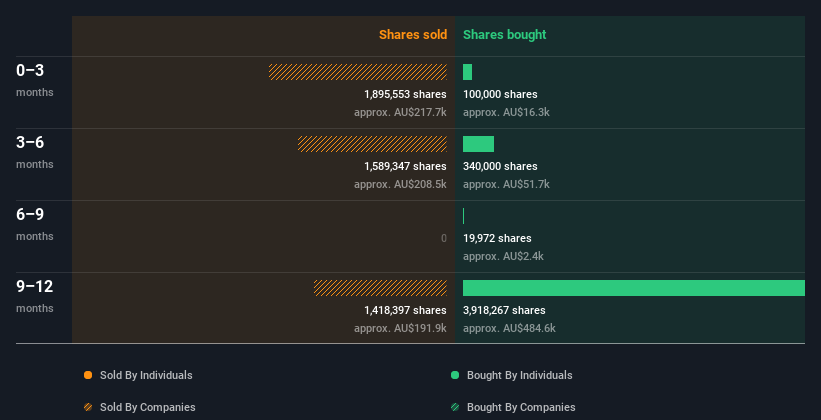Click the 9–12 months sold hatched bar
The image size is (821, 420).
point(380,288)
